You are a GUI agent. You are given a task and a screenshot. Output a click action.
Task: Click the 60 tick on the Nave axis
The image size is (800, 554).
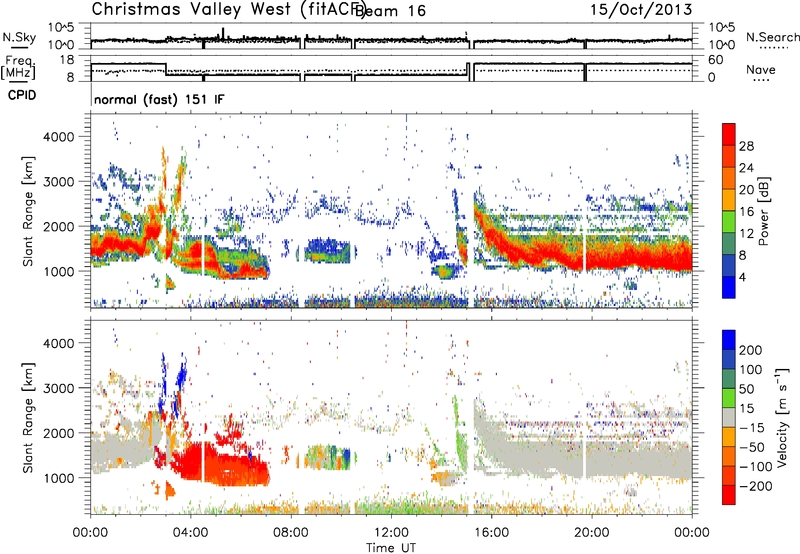click(716, 60)
